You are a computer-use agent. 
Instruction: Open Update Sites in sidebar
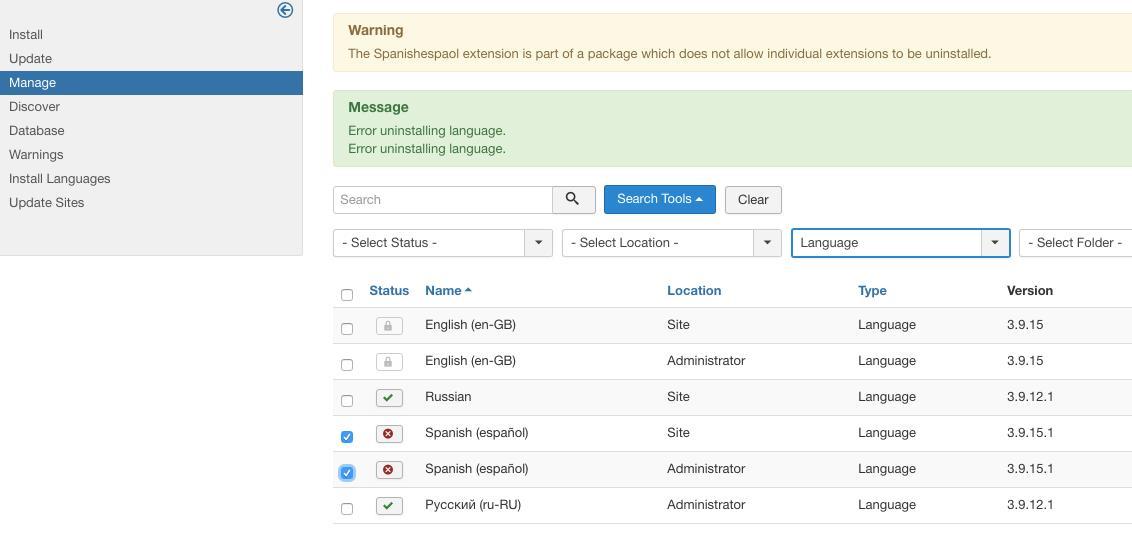click(x=47, y=203)
